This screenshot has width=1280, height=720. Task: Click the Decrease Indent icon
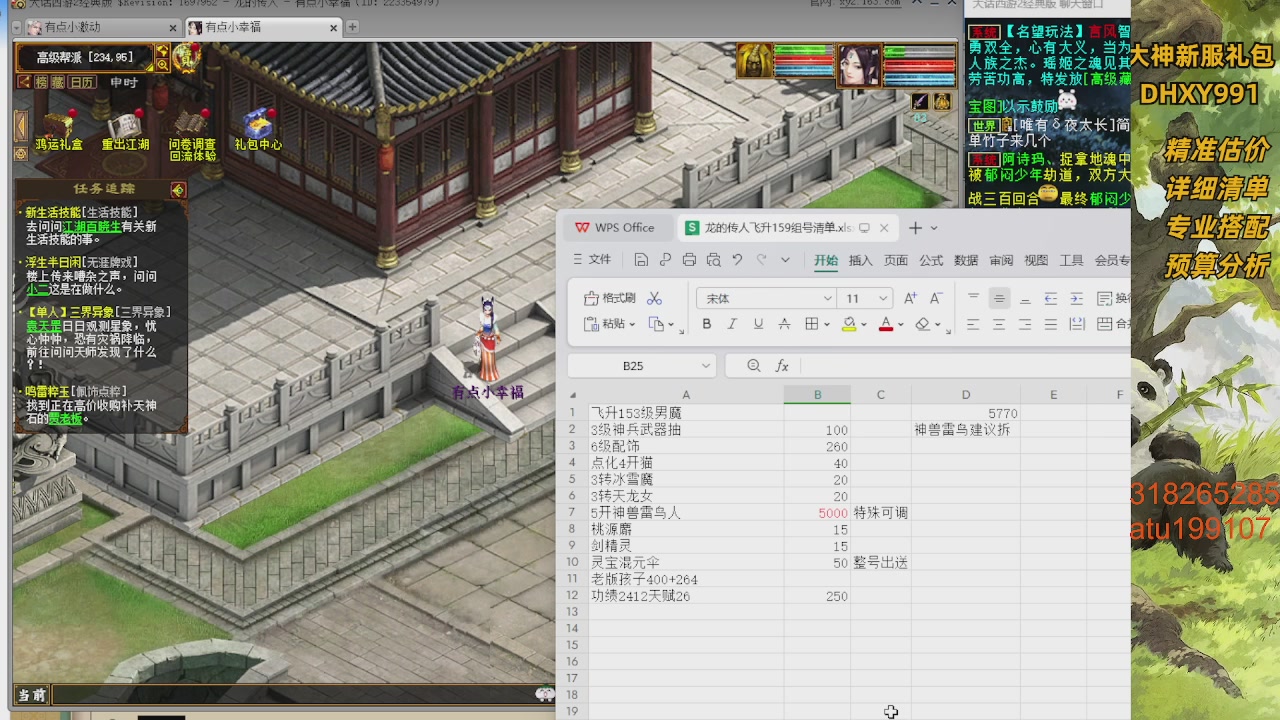[1051, 298]
